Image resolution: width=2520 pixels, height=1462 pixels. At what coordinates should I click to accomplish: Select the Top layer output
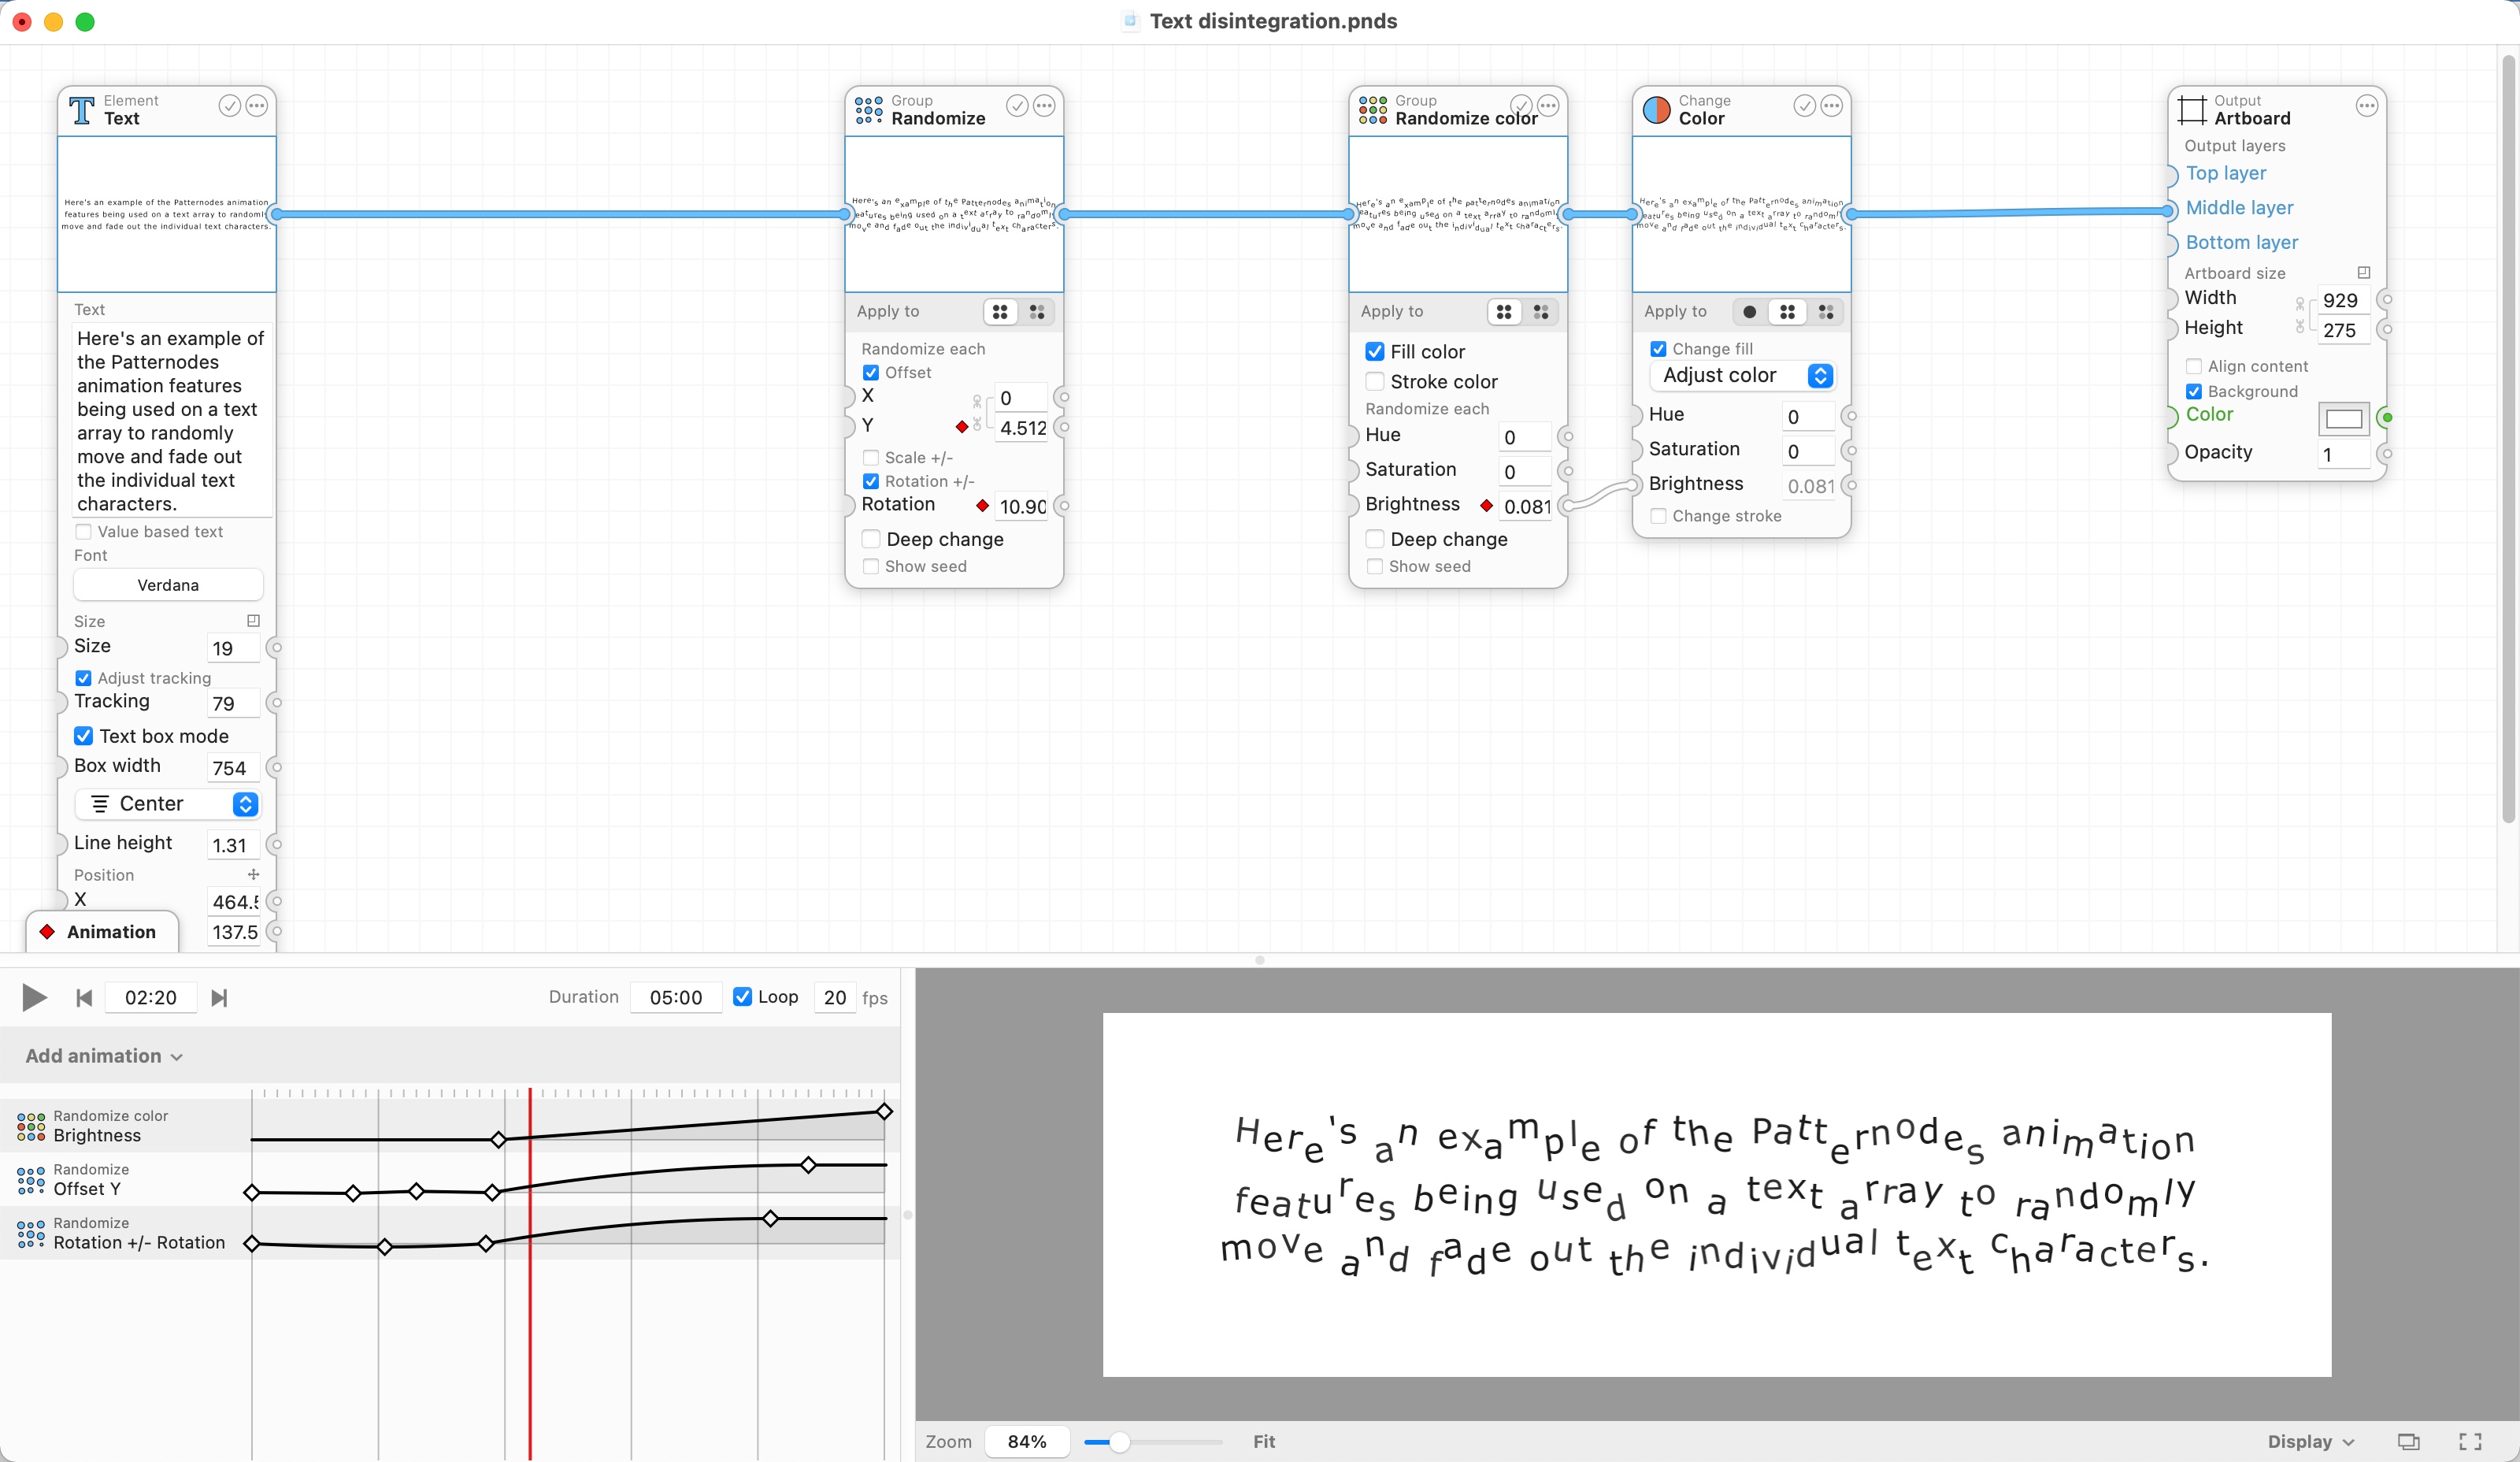(2226, 173)
